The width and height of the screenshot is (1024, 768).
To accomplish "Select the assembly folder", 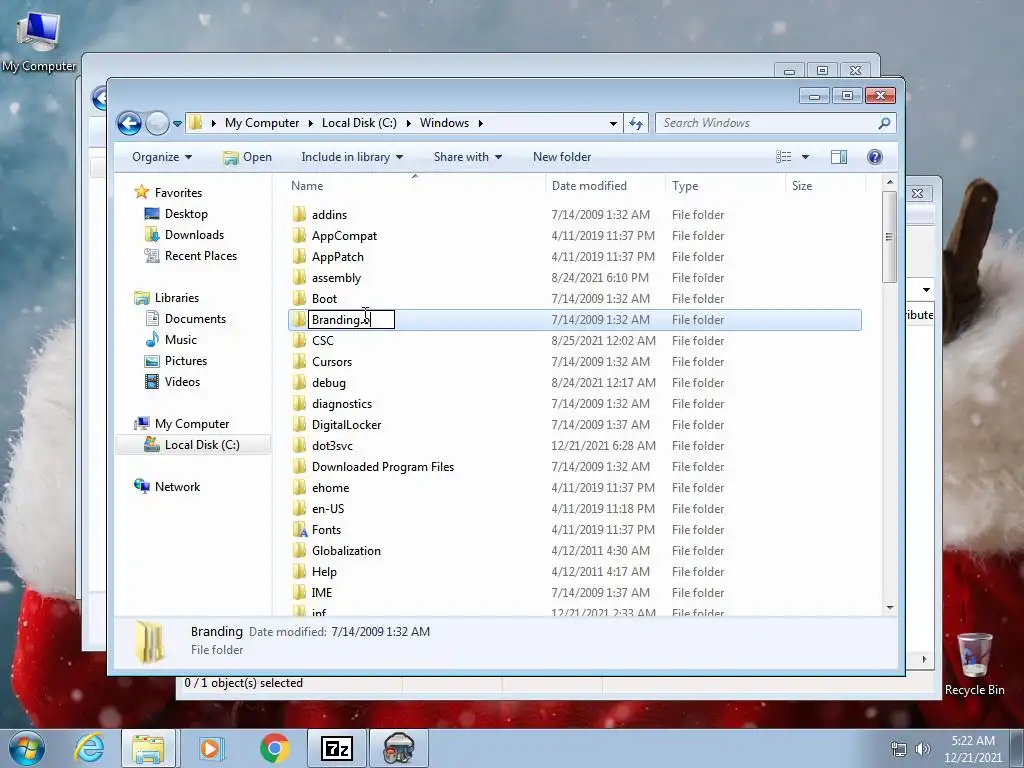I will coord(336,278).
